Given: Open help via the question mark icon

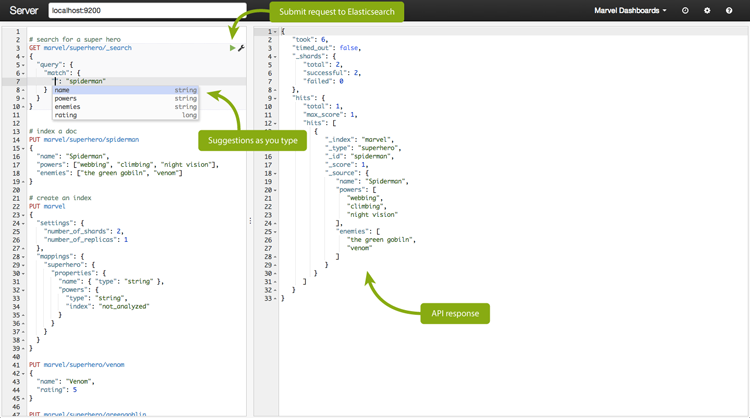Looking at the screenshot, I should (729, 11).
